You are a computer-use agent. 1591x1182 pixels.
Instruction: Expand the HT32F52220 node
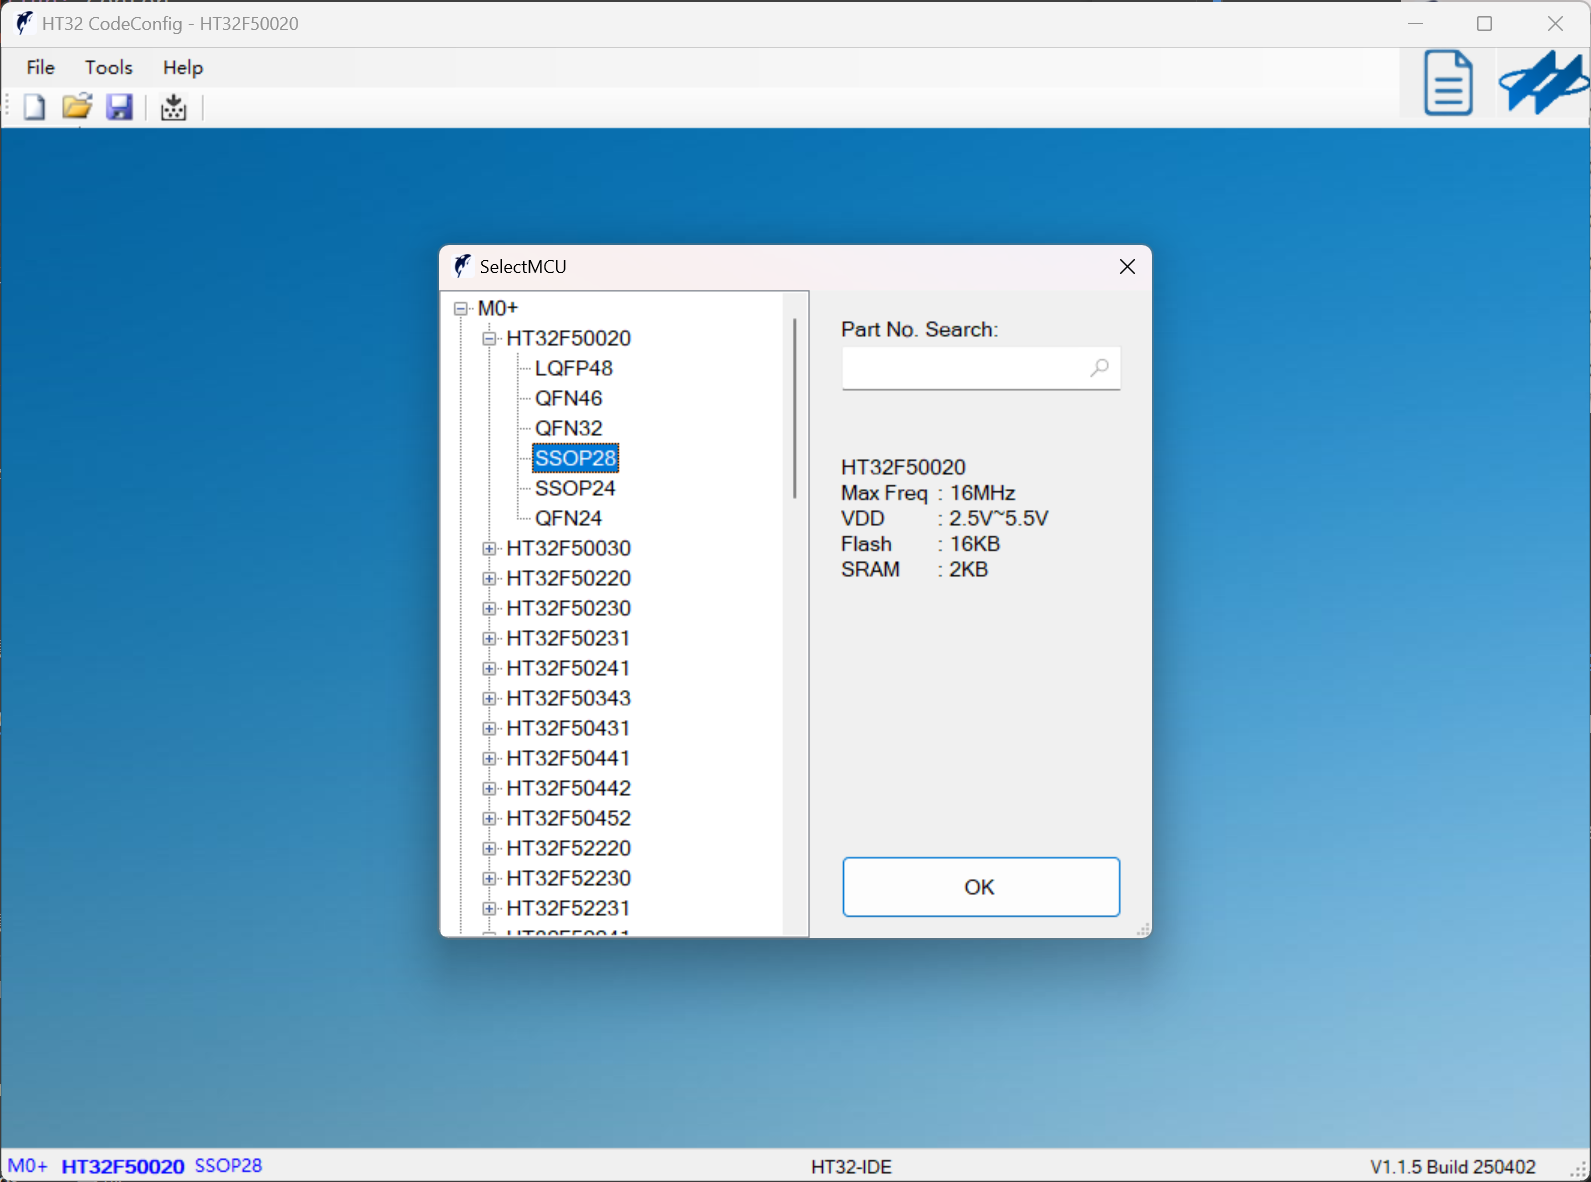[489, 849]
